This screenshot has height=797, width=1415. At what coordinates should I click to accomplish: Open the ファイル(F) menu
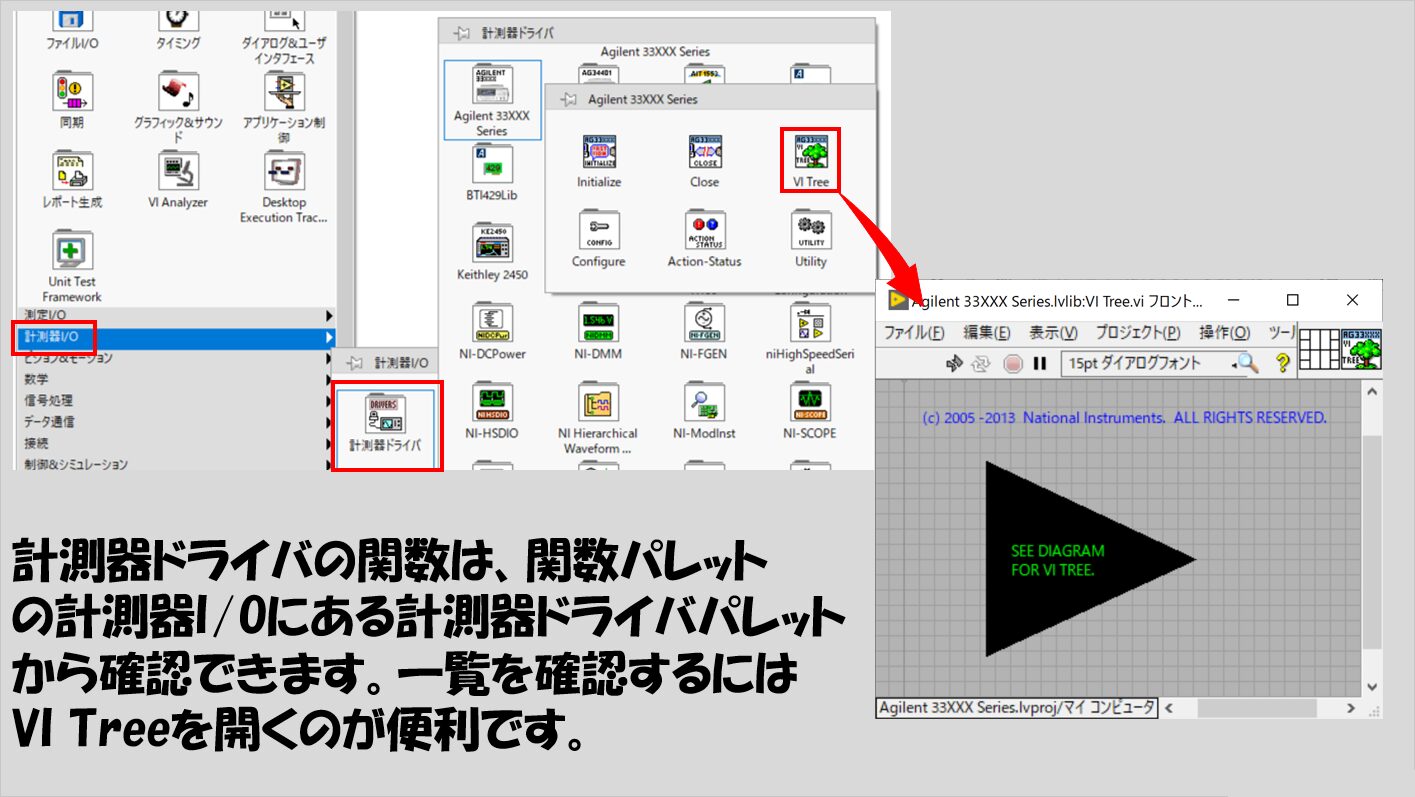[x=914, y=333]
